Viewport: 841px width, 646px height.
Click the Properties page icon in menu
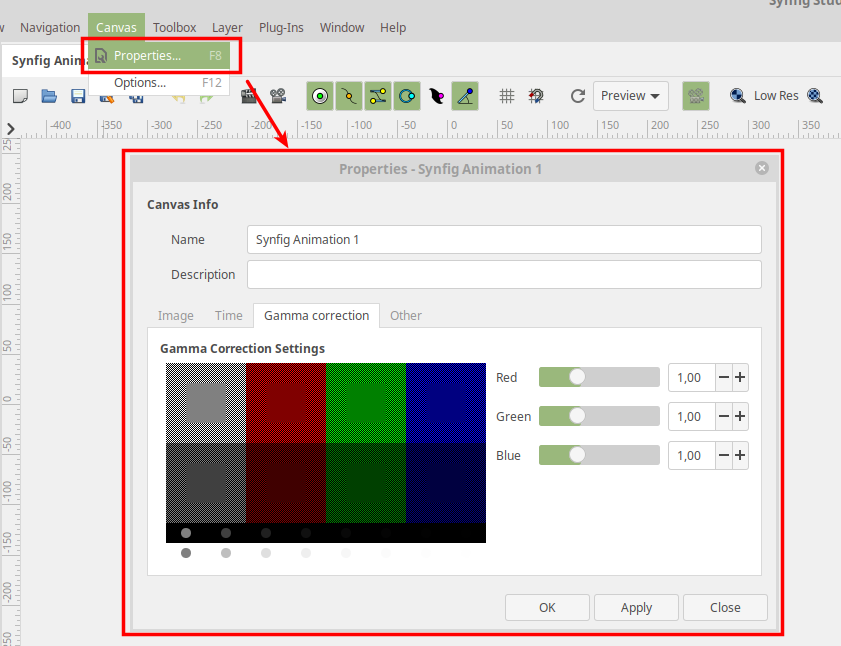[x=101, y=55]
